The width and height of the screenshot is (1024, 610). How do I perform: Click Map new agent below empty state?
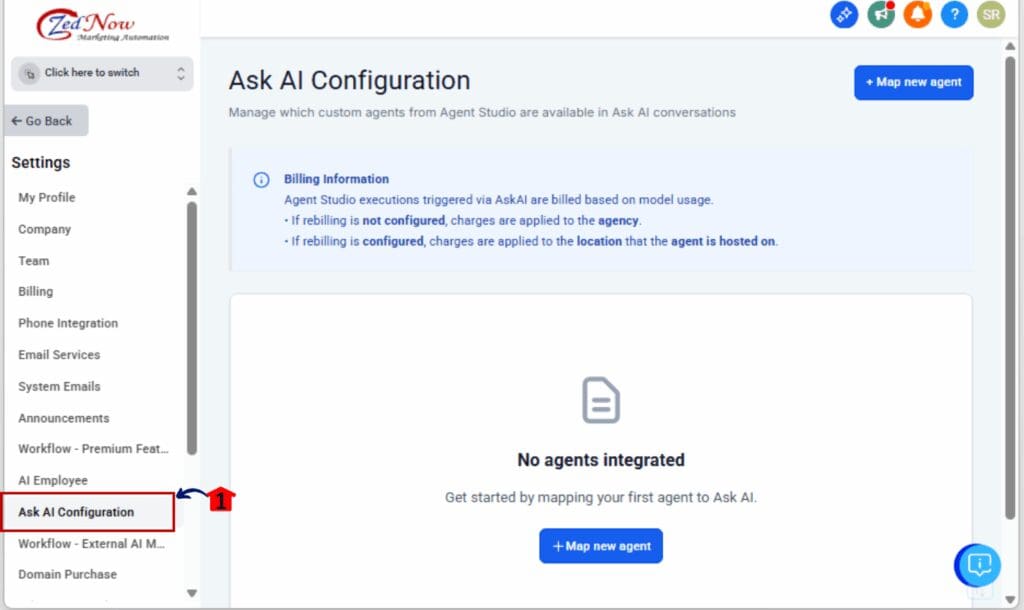pos(600,546)
